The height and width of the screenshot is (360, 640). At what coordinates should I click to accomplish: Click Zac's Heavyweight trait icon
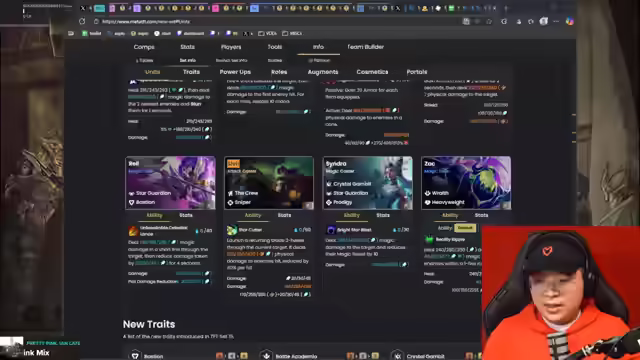pos(428,202)
